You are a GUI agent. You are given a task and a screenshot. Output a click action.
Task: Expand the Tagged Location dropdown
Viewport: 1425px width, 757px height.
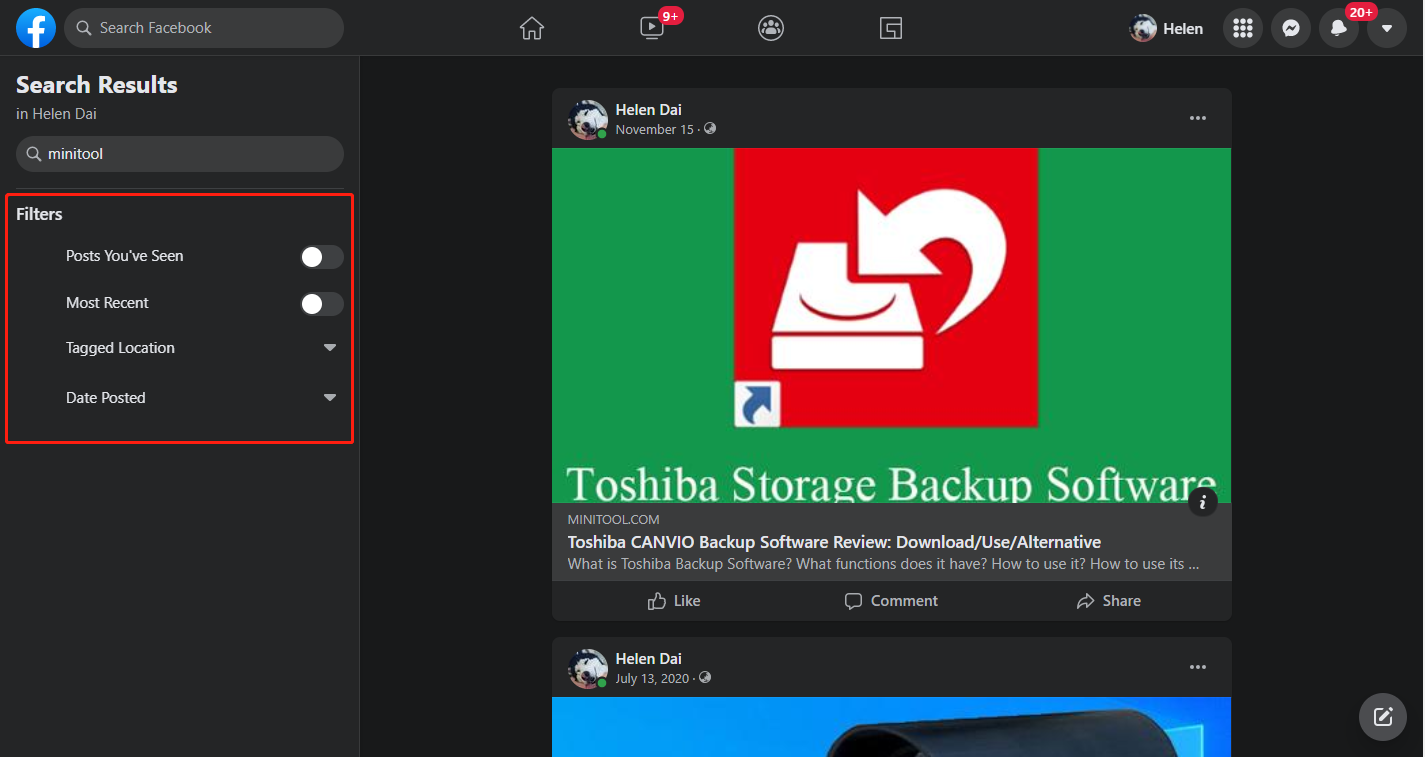coord(330,348)
